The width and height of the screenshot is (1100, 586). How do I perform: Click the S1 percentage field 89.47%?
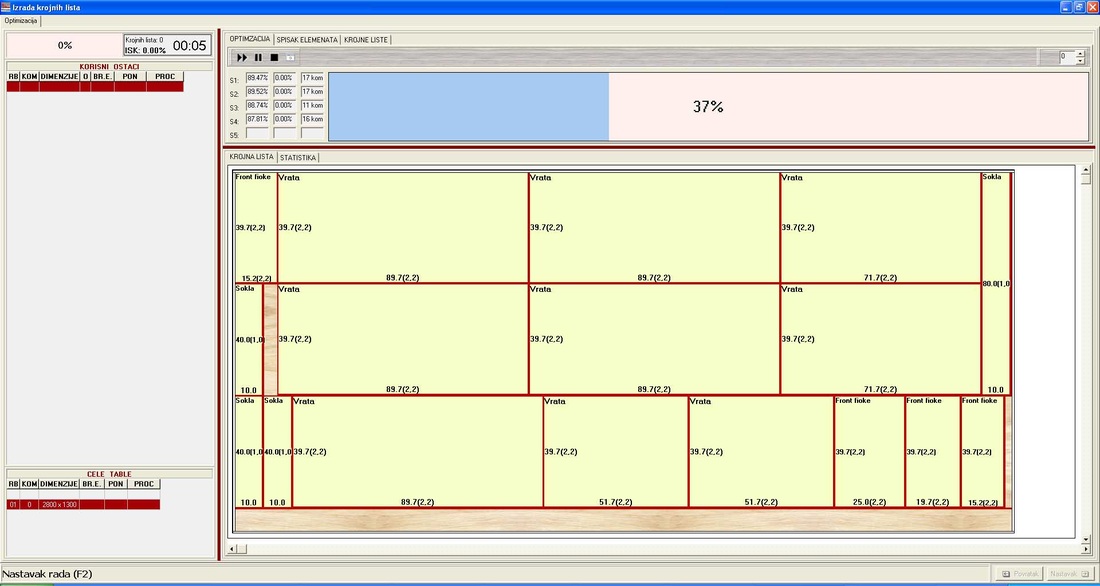[x=257, y=77]
